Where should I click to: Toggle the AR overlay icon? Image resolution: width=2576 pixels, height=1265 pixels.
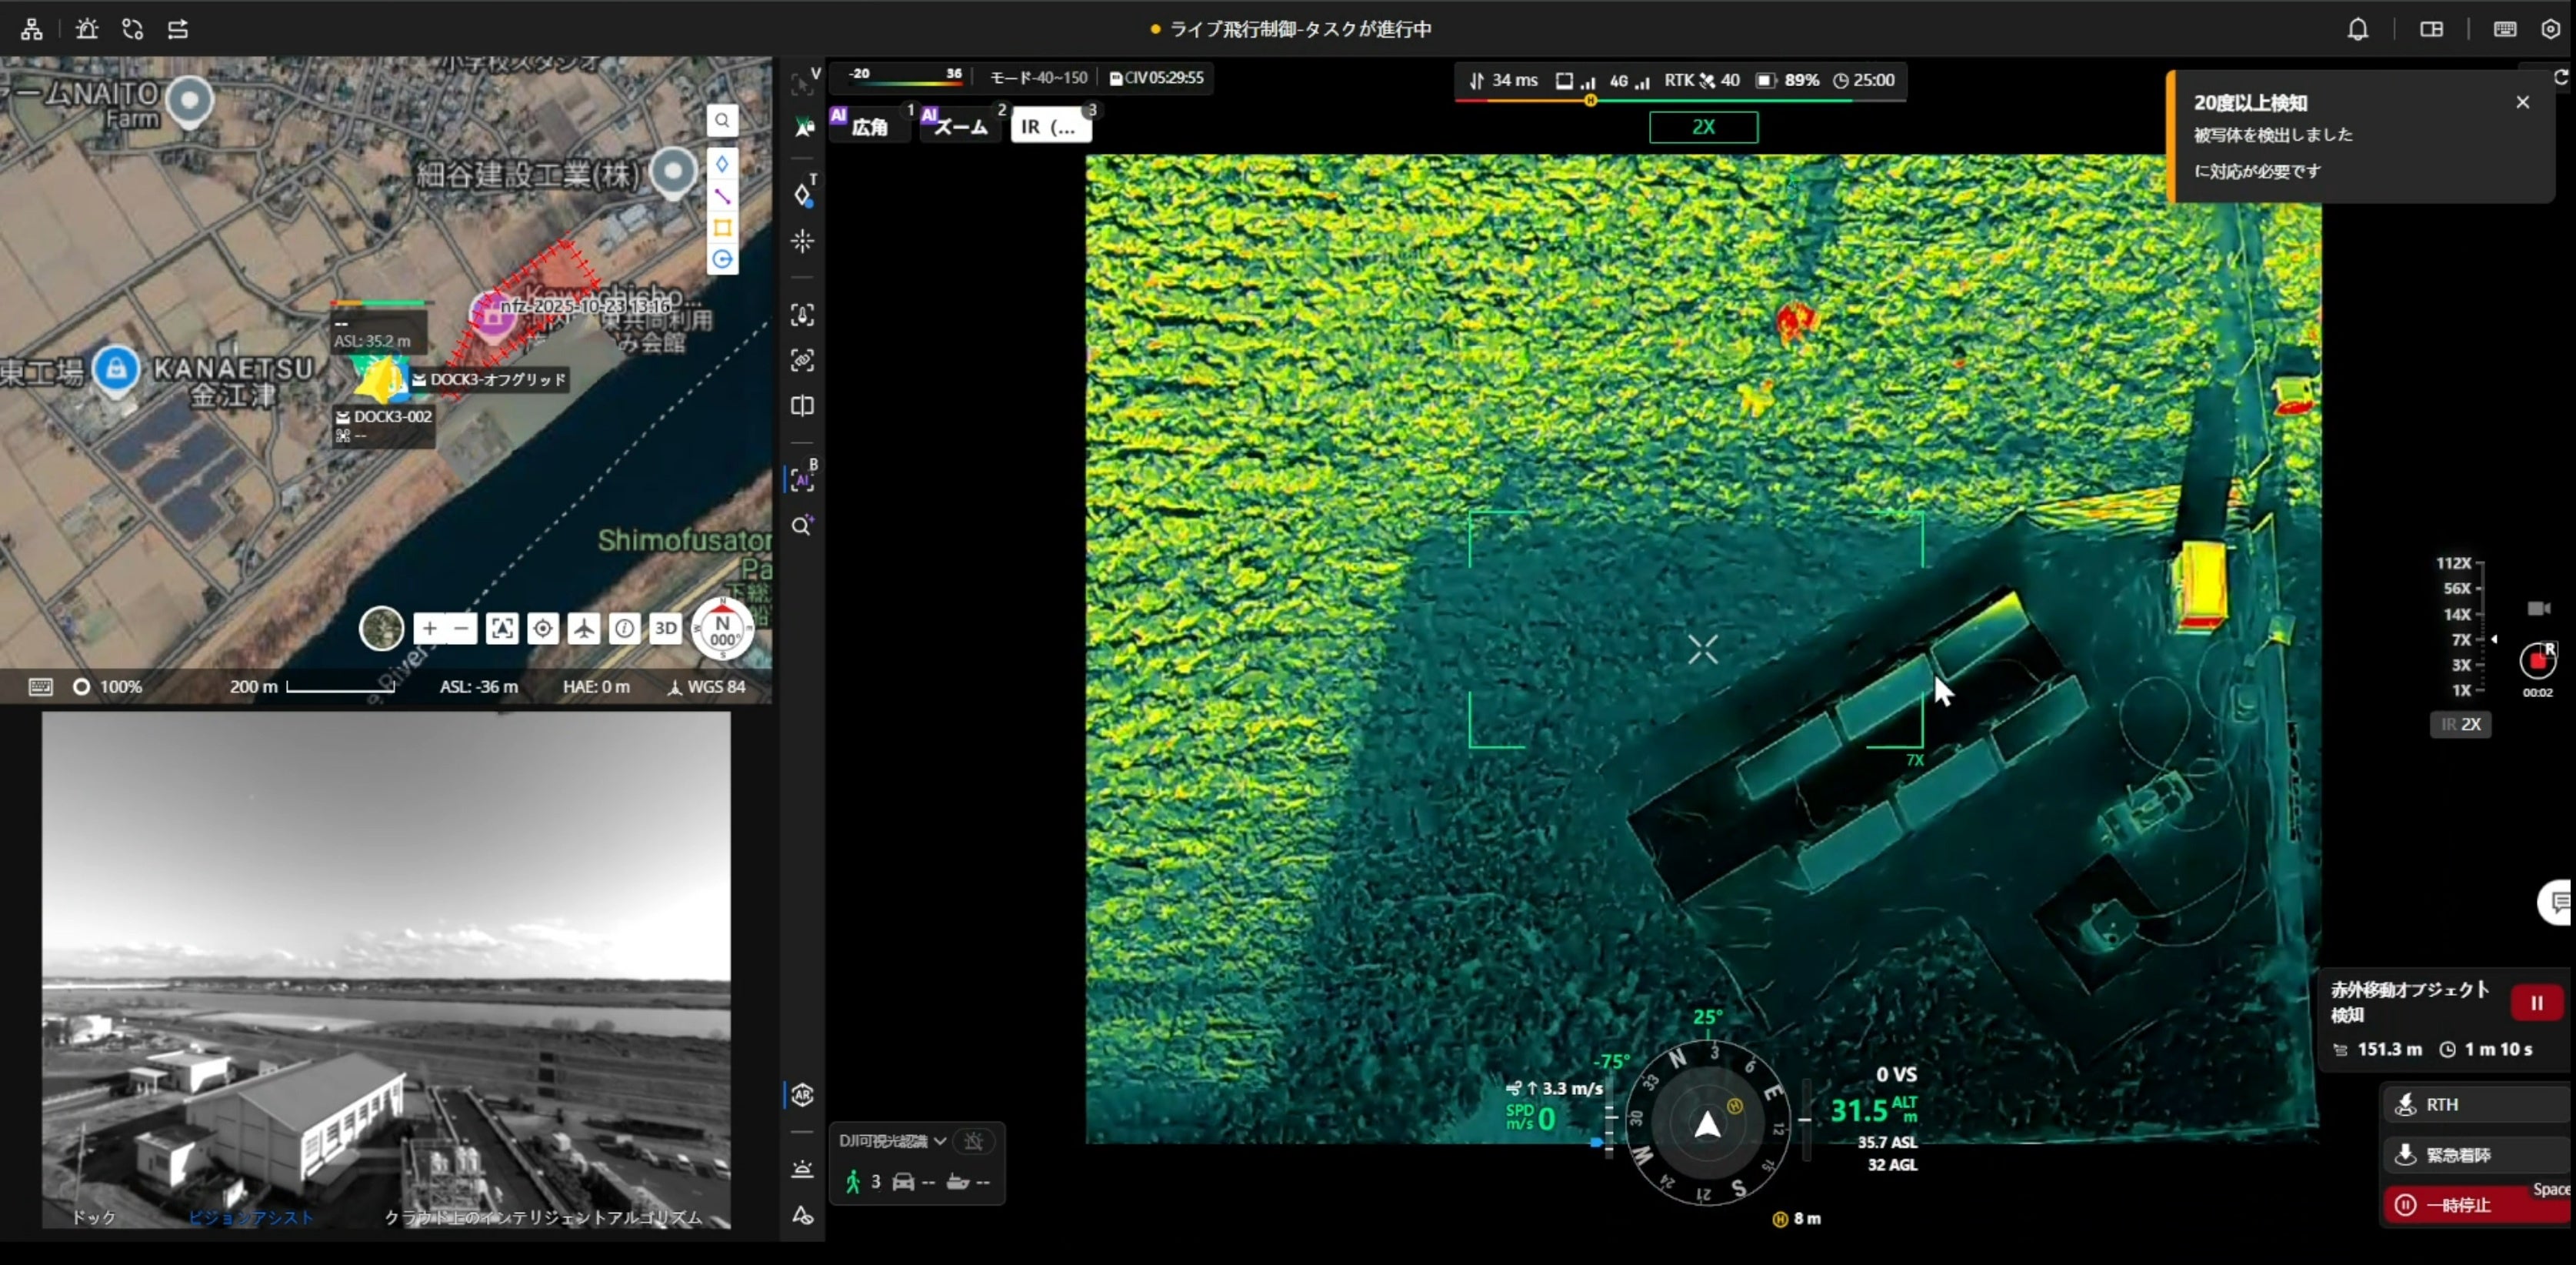click(x=802, y=1095)
